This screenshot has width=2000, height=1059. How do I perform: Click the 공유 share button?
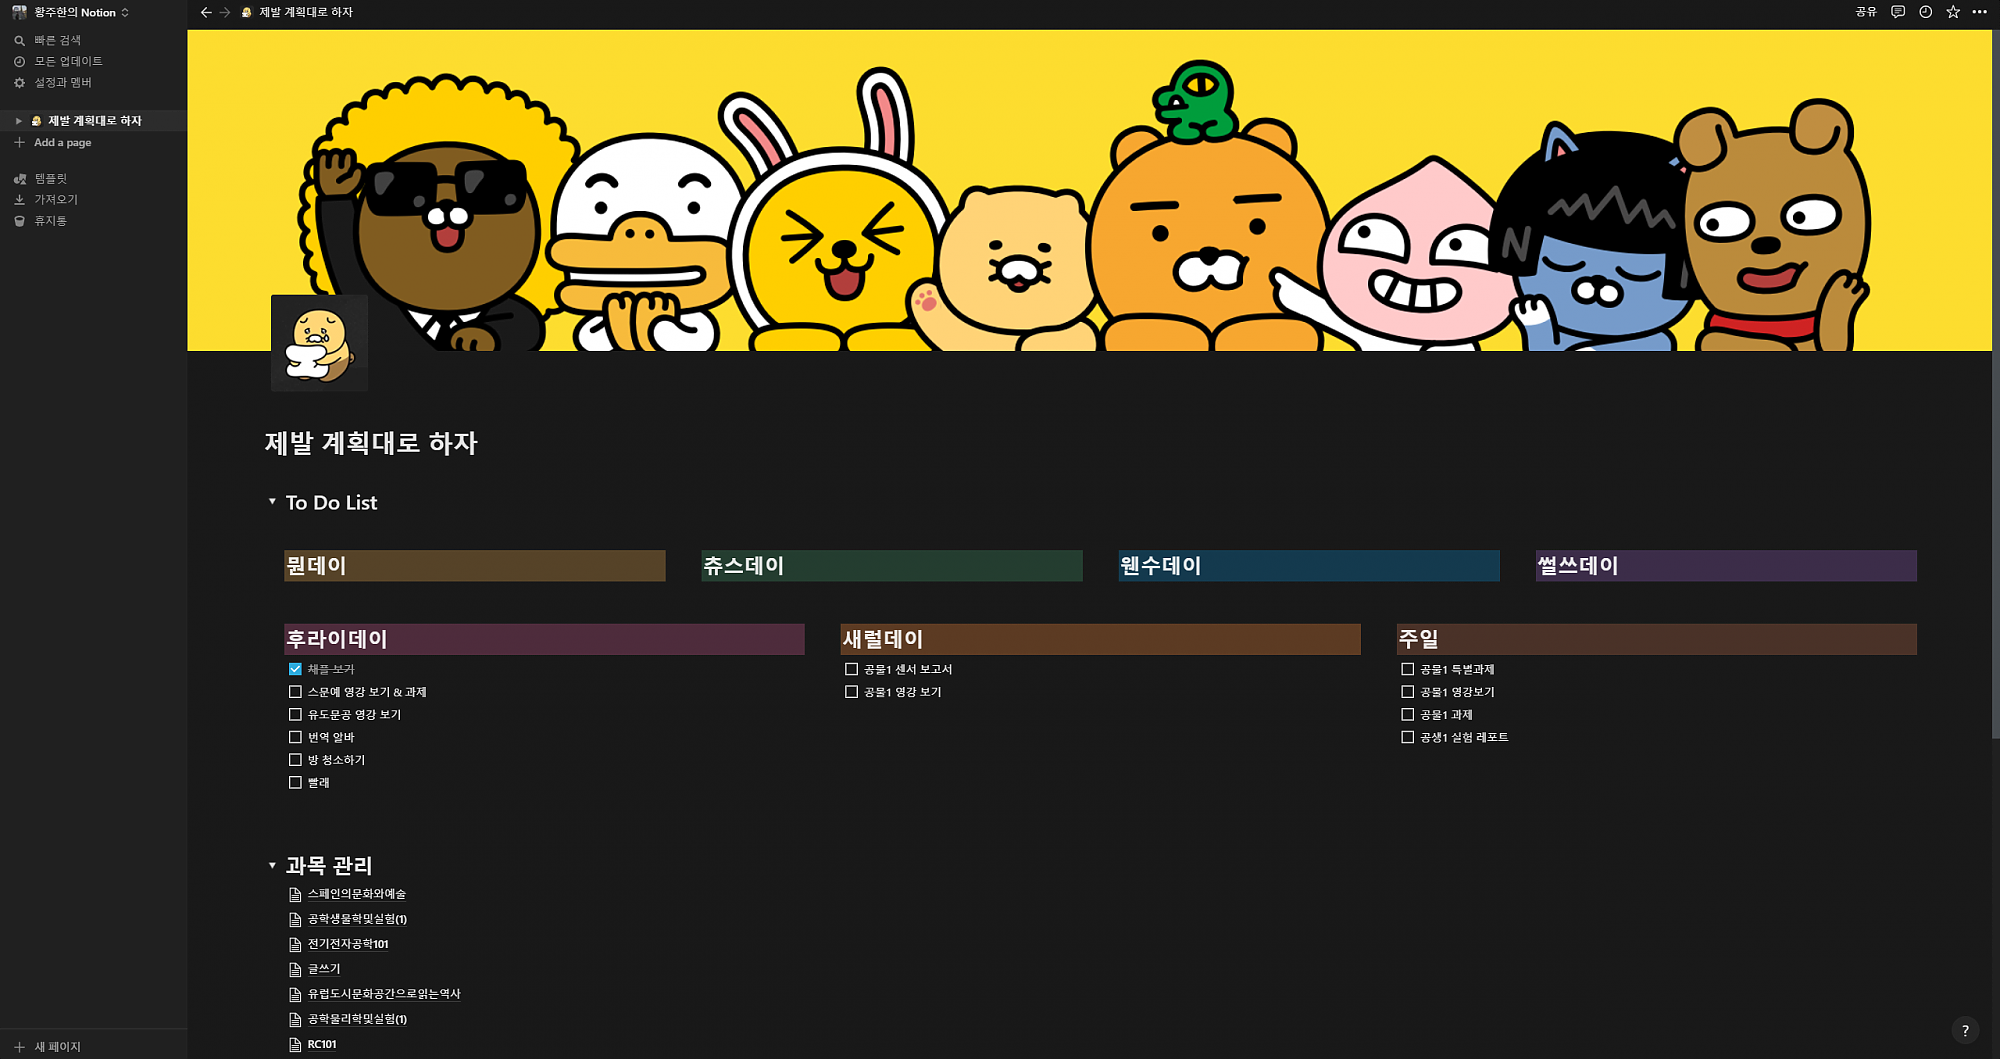tap(1866, 12)
